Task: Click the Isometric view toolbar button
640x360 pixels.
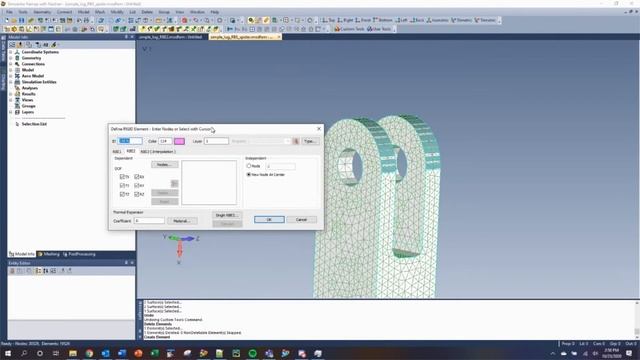Action: click(438, 20)
